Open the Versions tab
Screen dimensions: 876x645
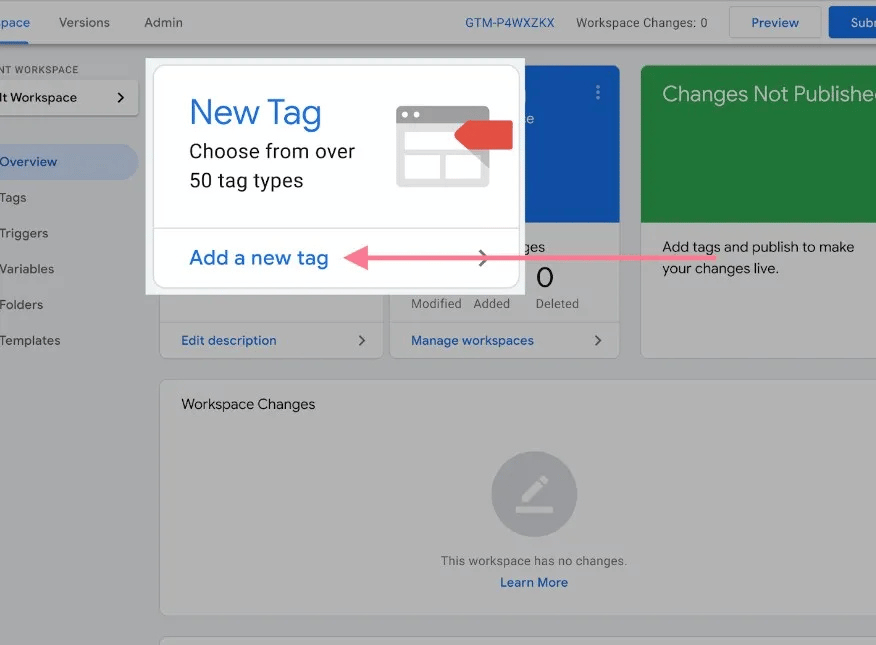click(x=84, y=22)
